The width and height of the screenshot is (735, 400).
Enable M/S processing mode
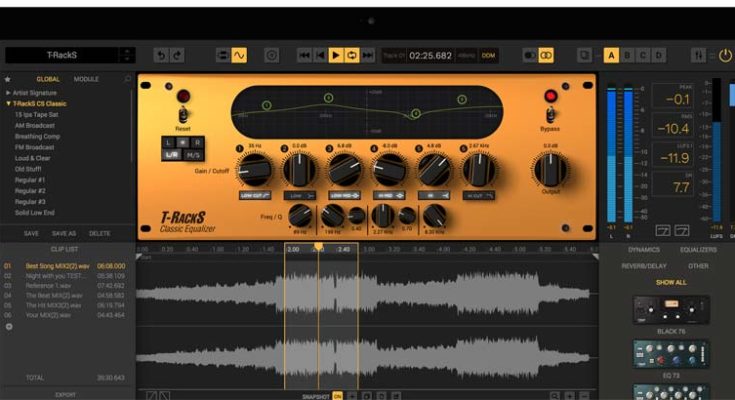[x=194, y=155]
